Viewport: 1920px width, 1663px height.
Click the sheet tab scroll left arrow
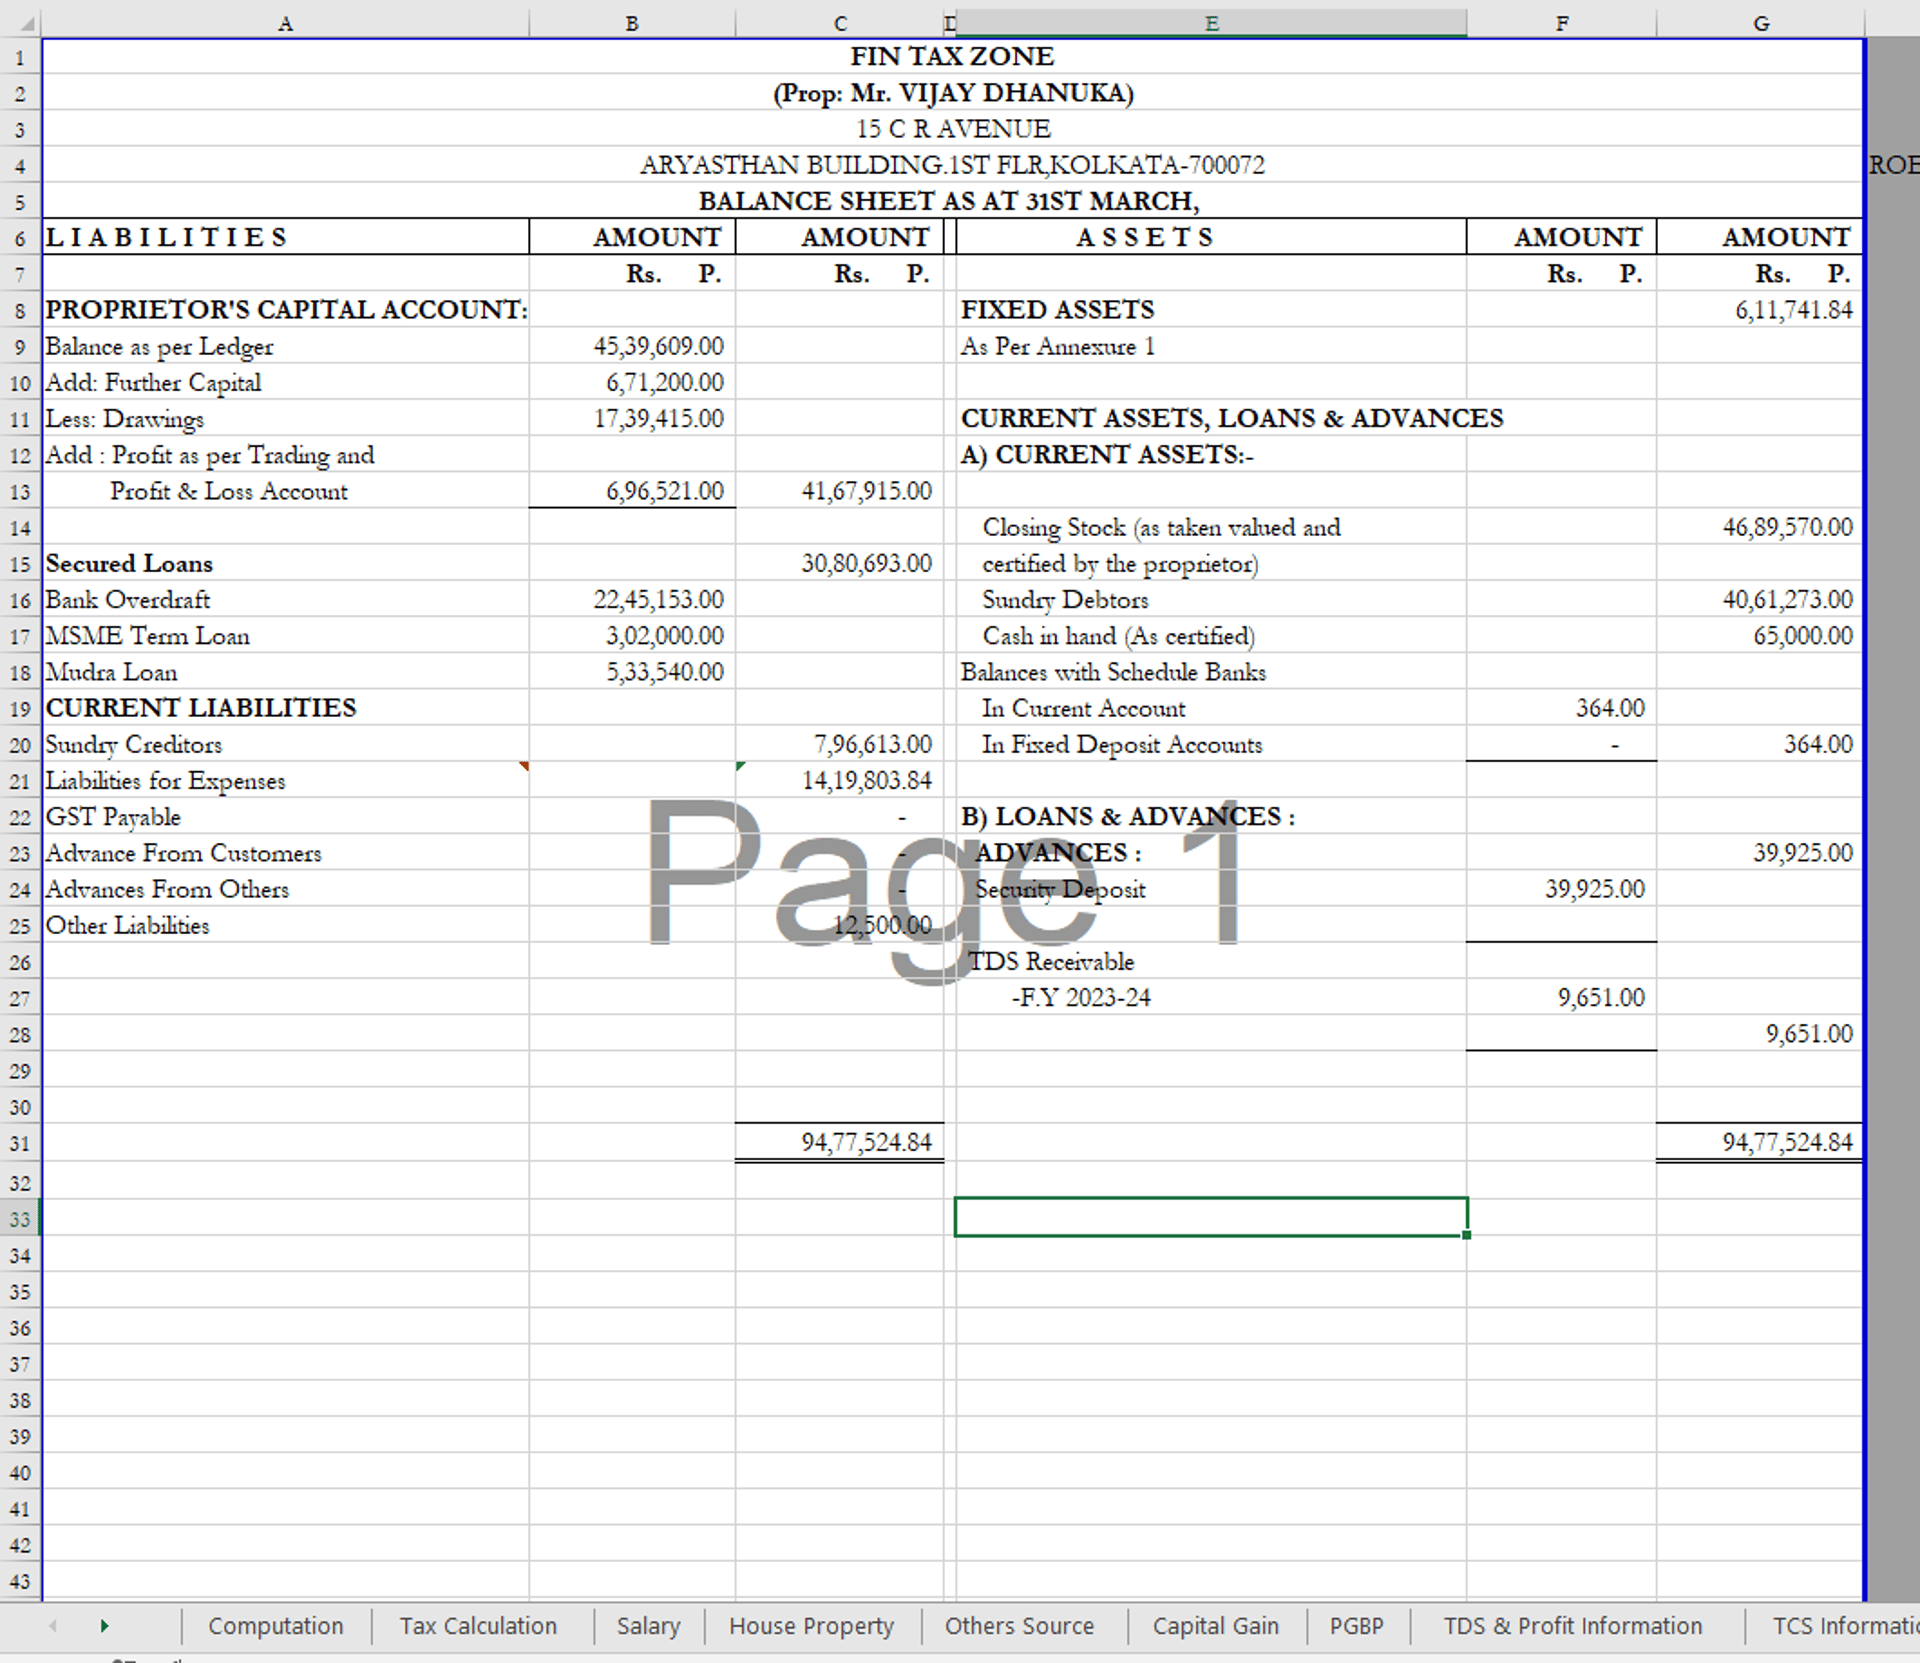coord(53,1626)
